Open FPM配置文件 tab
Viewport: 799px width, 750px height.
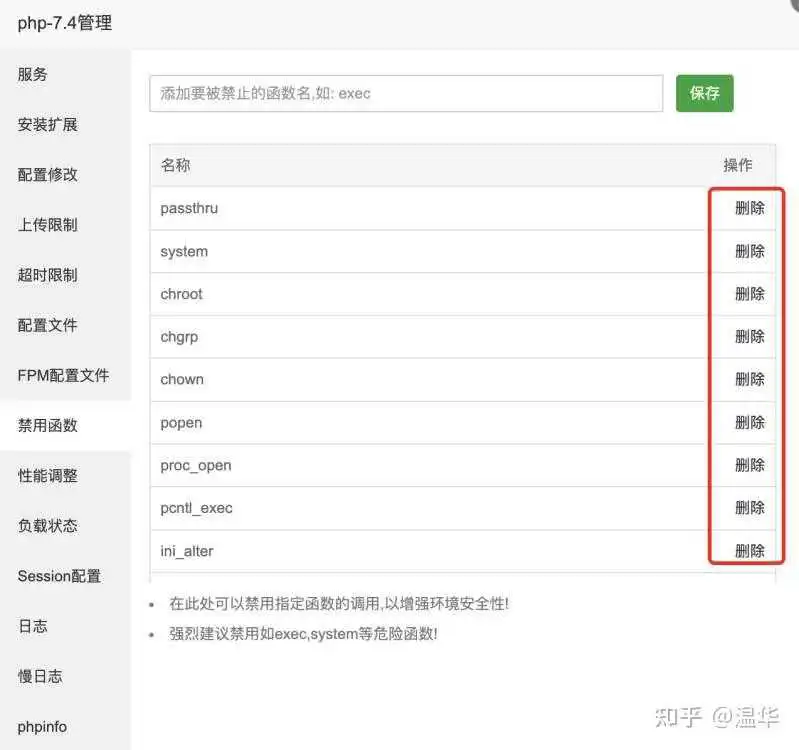[63, 376]
